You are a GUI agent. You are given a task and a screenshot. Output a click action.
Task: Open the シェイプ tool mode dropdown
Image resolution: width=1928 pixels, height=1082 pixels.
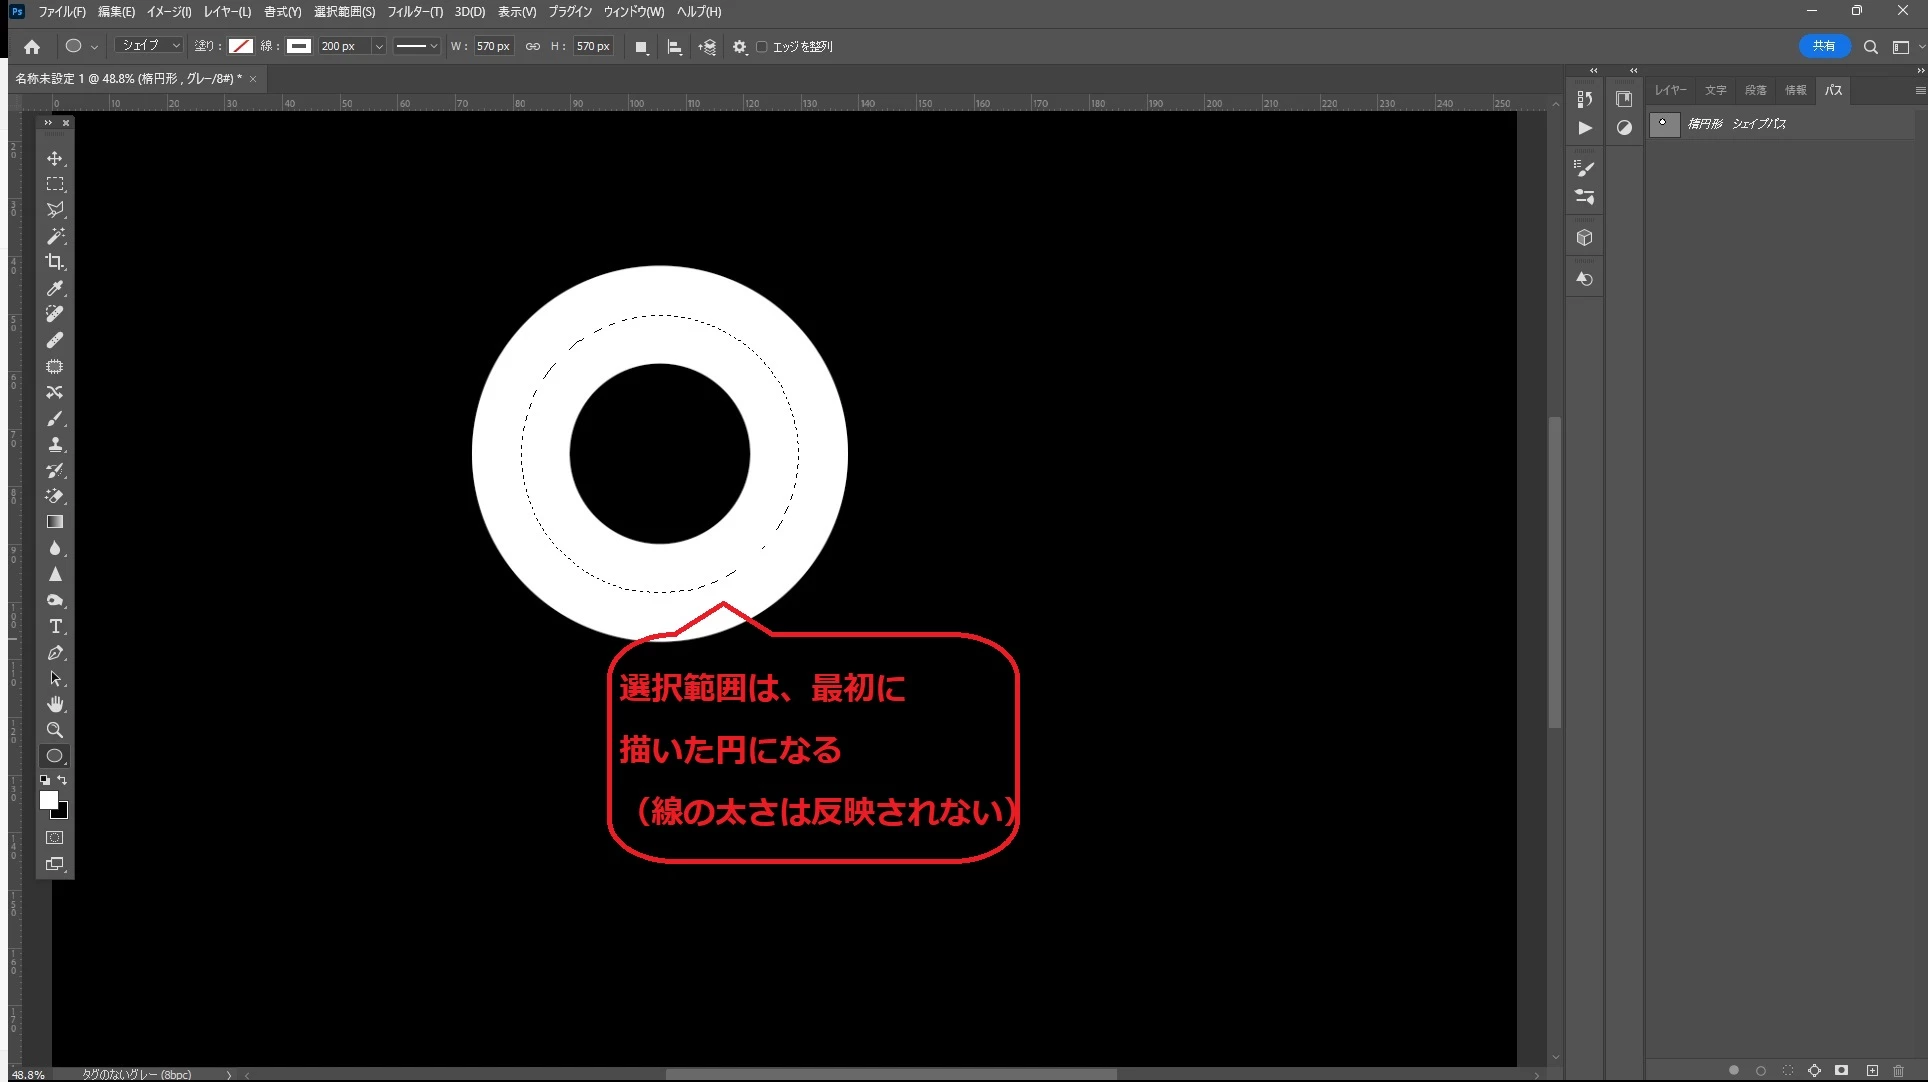[149, 46]
